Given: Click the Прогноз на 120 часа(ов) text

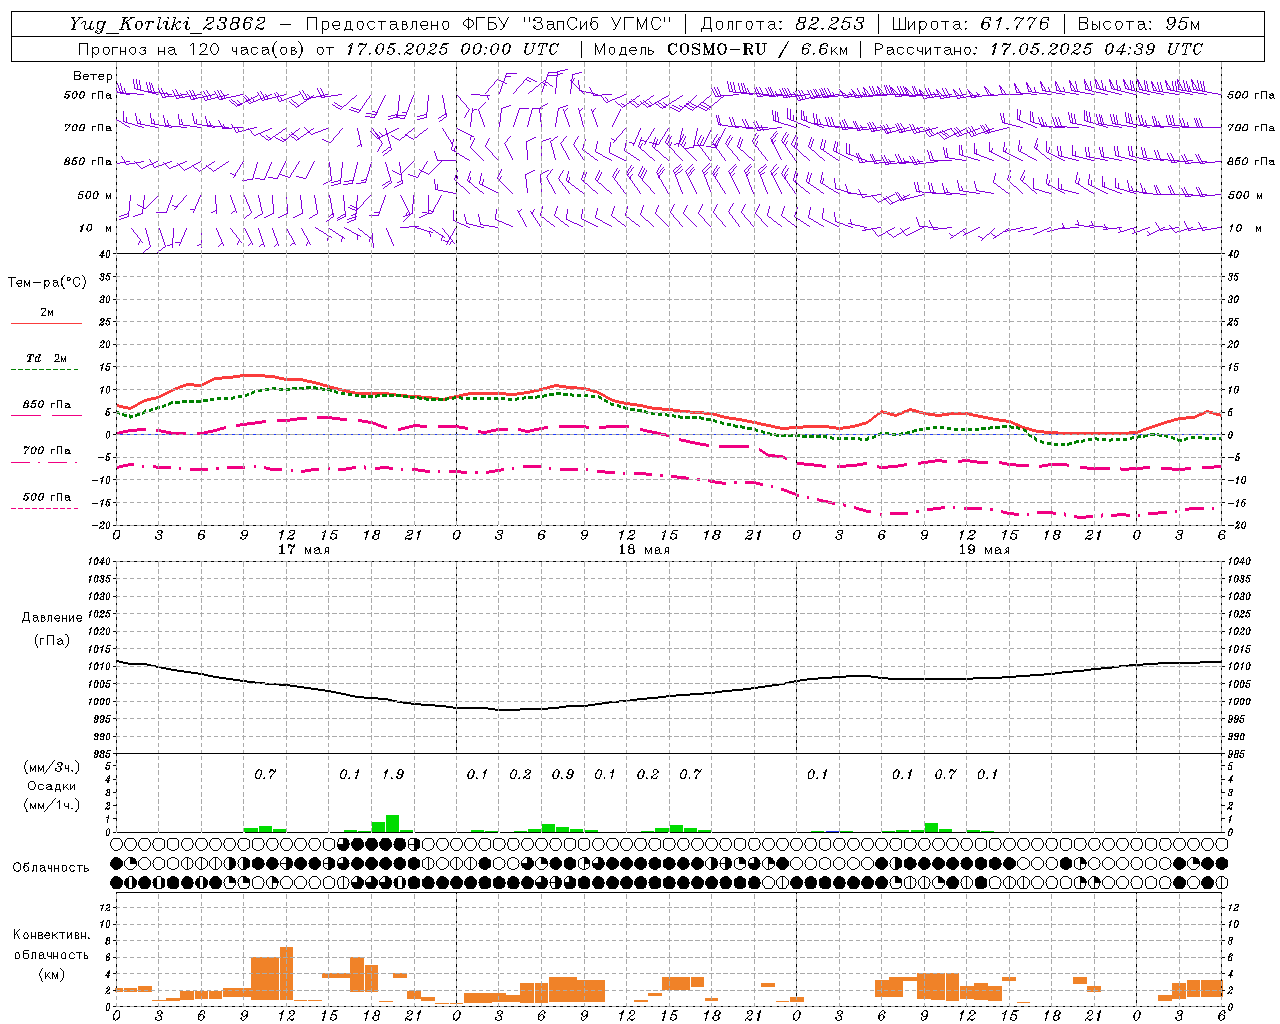Looking at the screenshot, I should [x=191, y=49].
